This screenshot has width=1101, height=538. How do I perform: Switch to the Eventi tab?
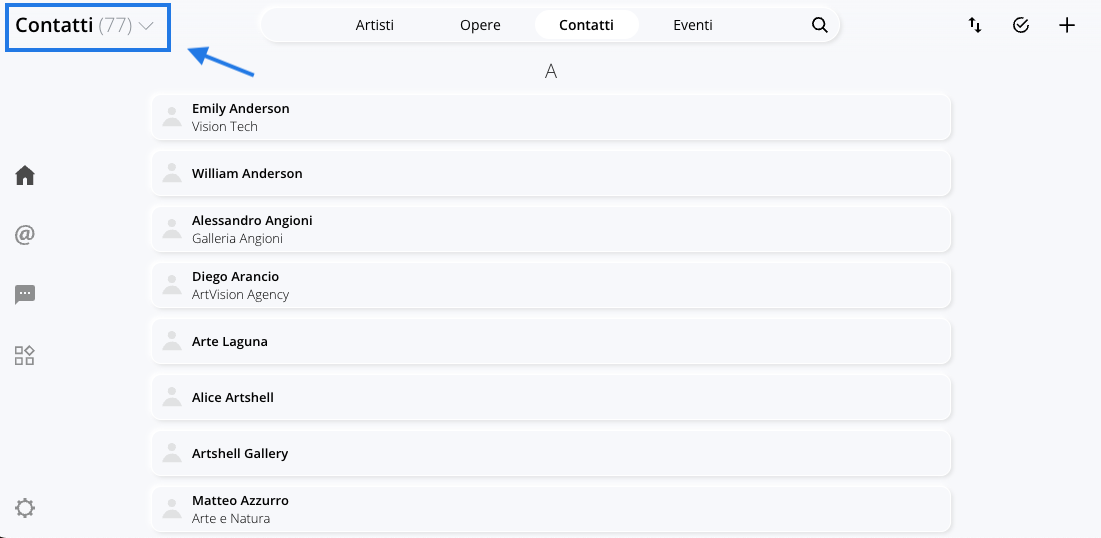[693, 25]
